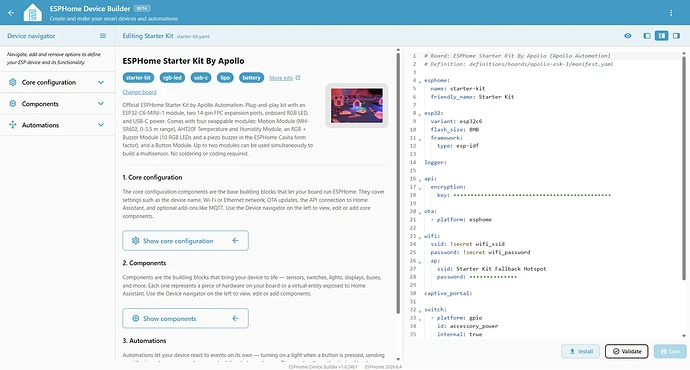Open the More info link

coord(285,78)
